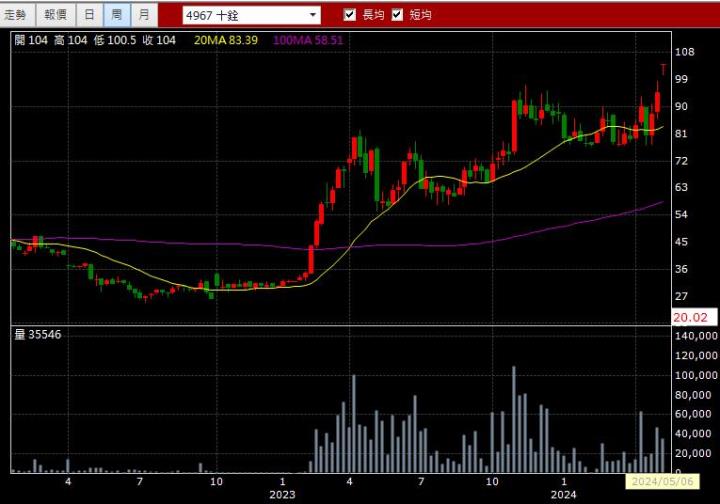Click the latest candlestick near price 104
This screenshot has height=504, width=720.
663,69
